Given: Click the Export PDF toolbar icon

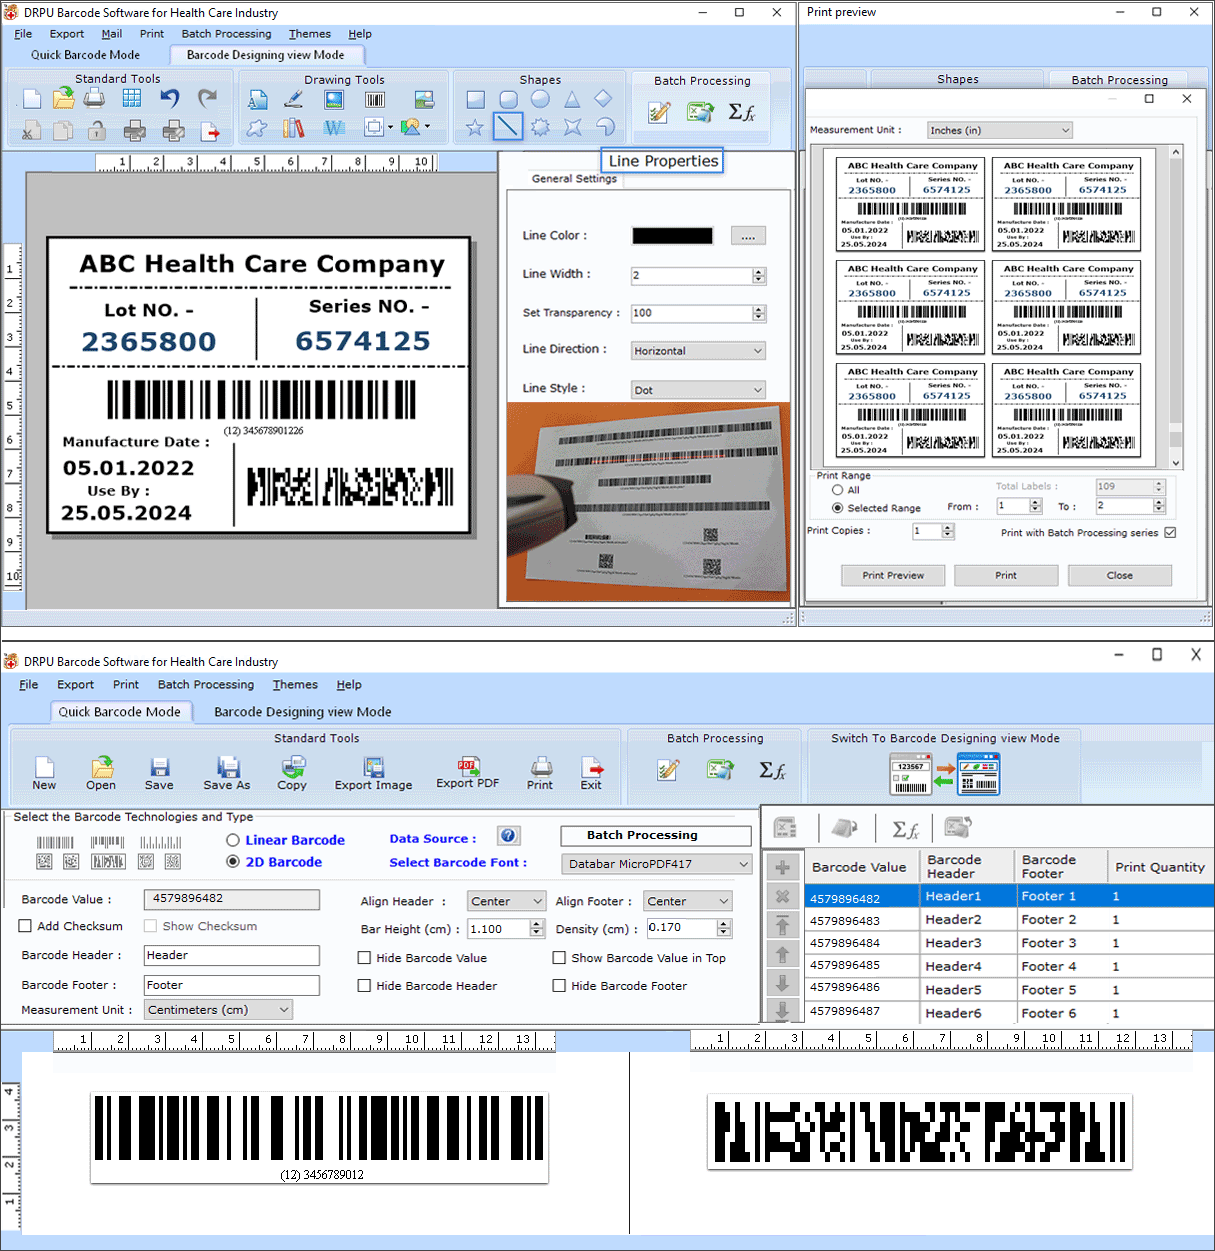Looking at the screenshot, I should click(x=467, y=773).
